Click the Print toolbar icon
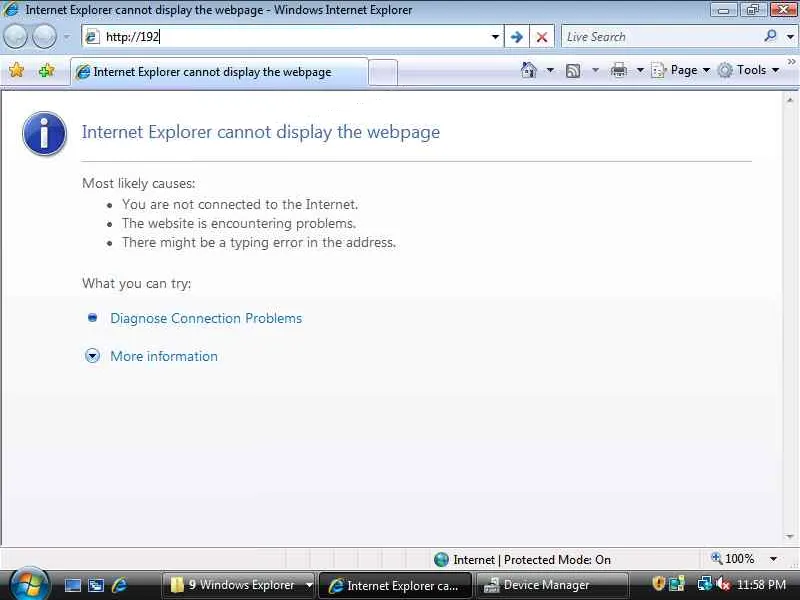The width and height of the screenshot is (800, 600). click(x=618, y=70)
